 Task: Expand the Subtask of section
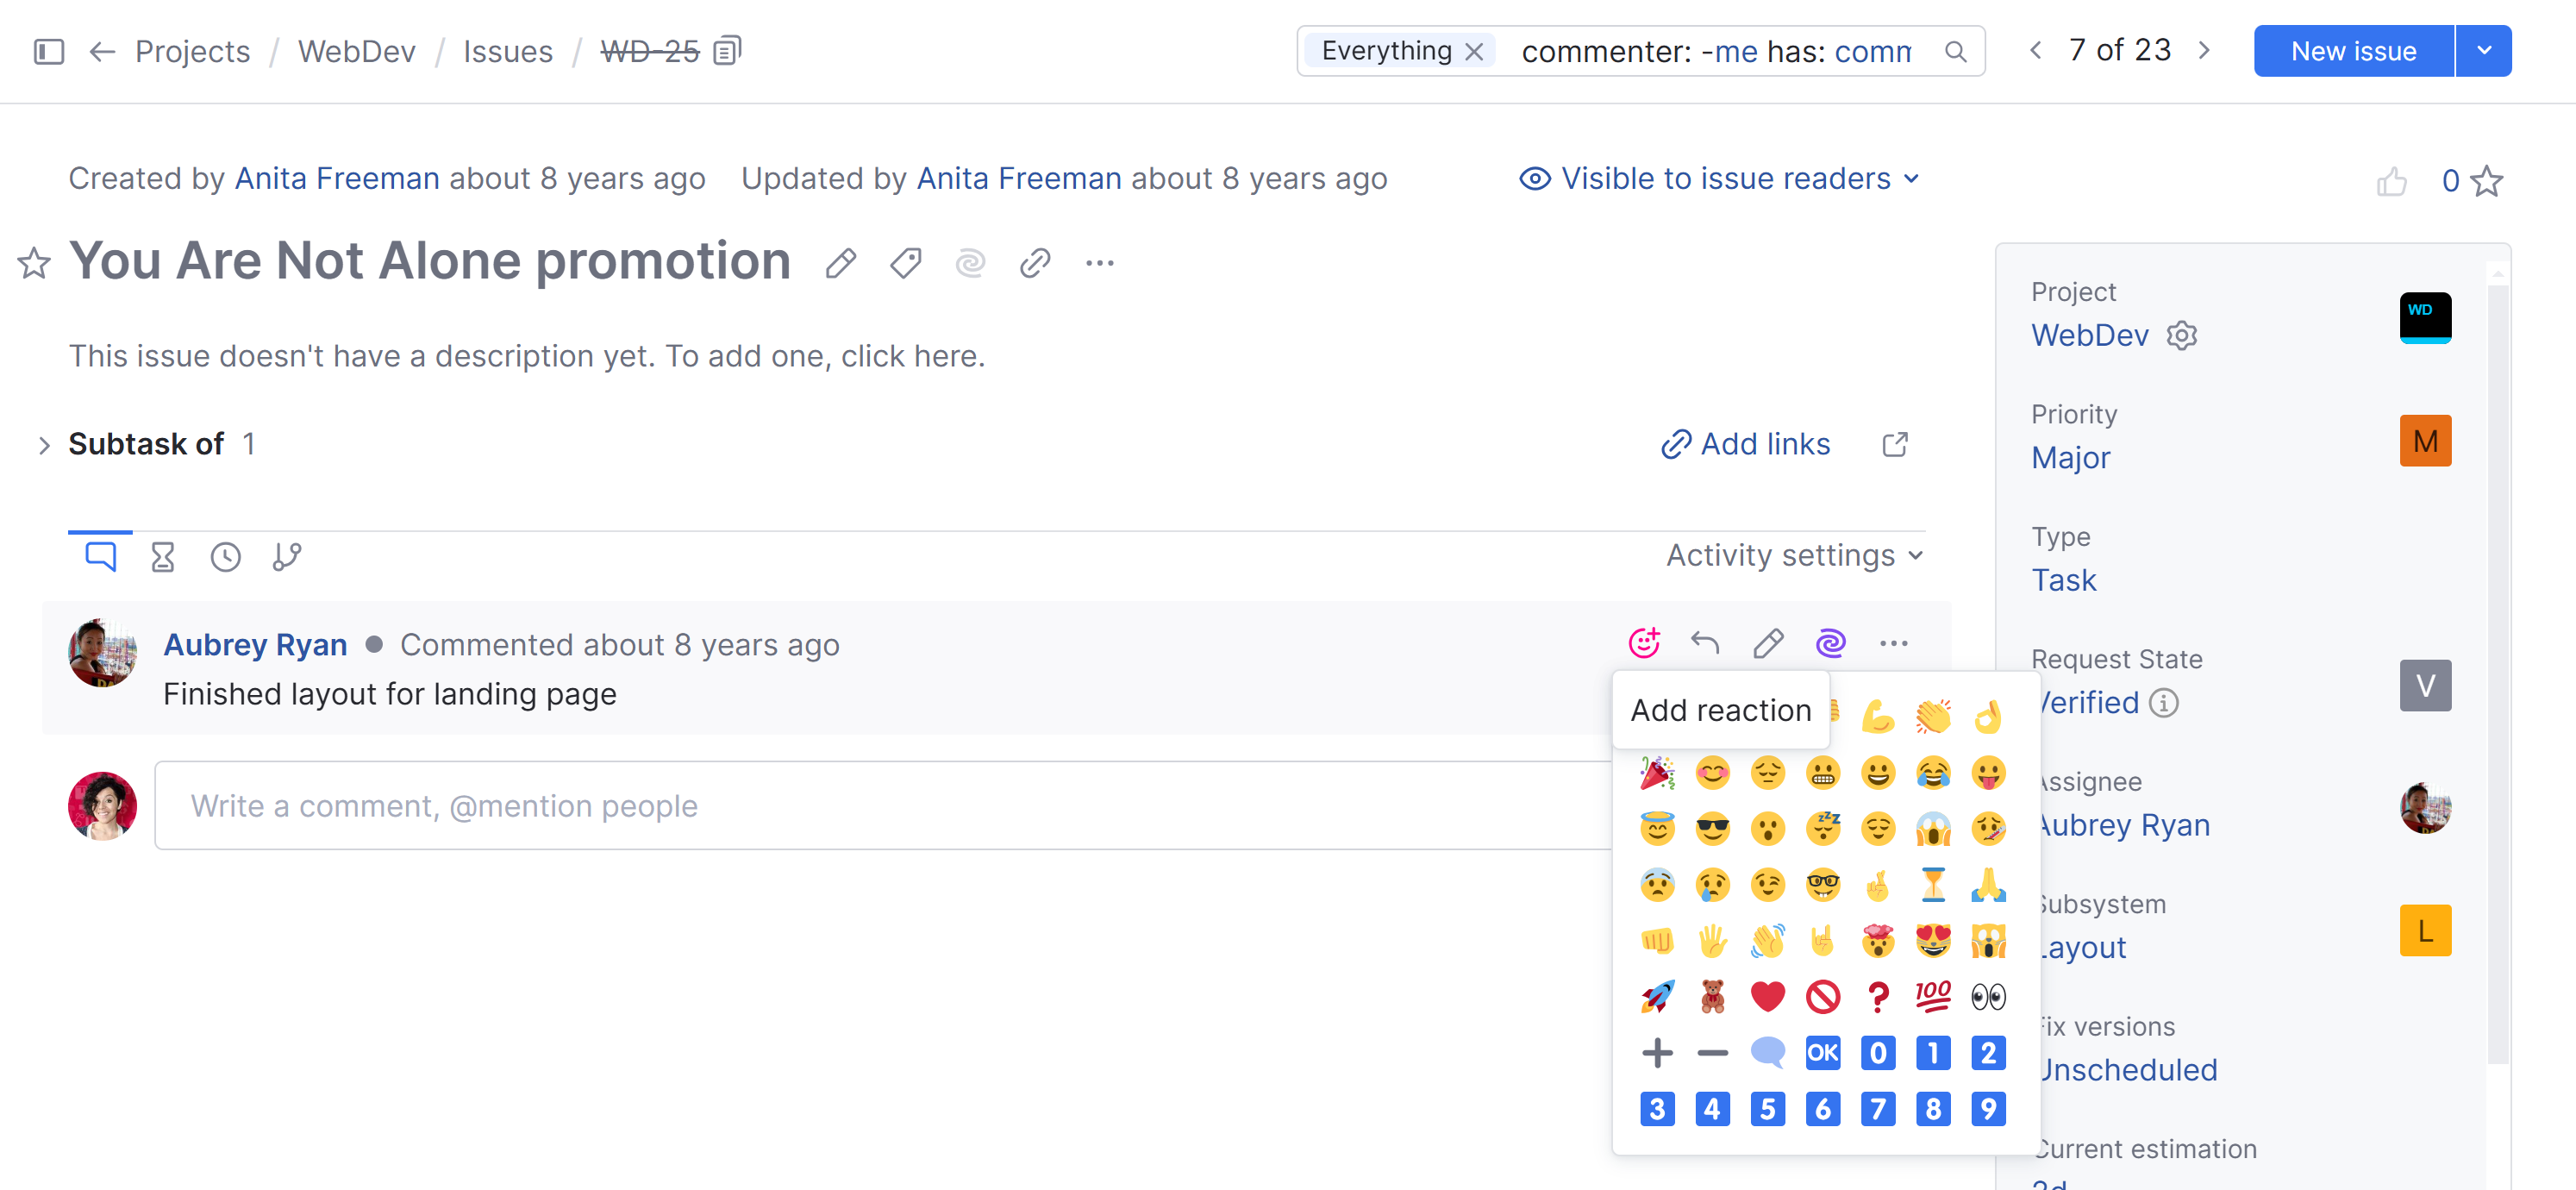coord(45,445)
